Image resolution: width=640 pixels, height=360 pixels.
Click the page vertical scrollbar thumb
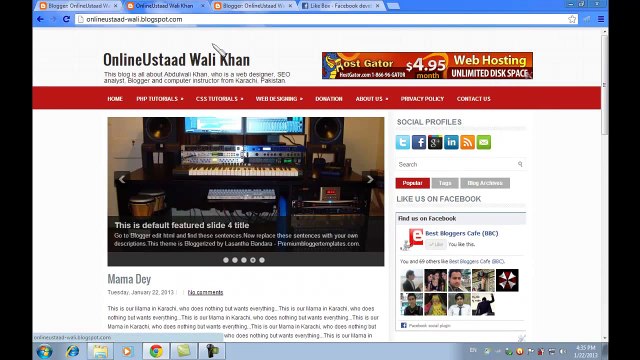pyautogui.click(x=604, y=85)
